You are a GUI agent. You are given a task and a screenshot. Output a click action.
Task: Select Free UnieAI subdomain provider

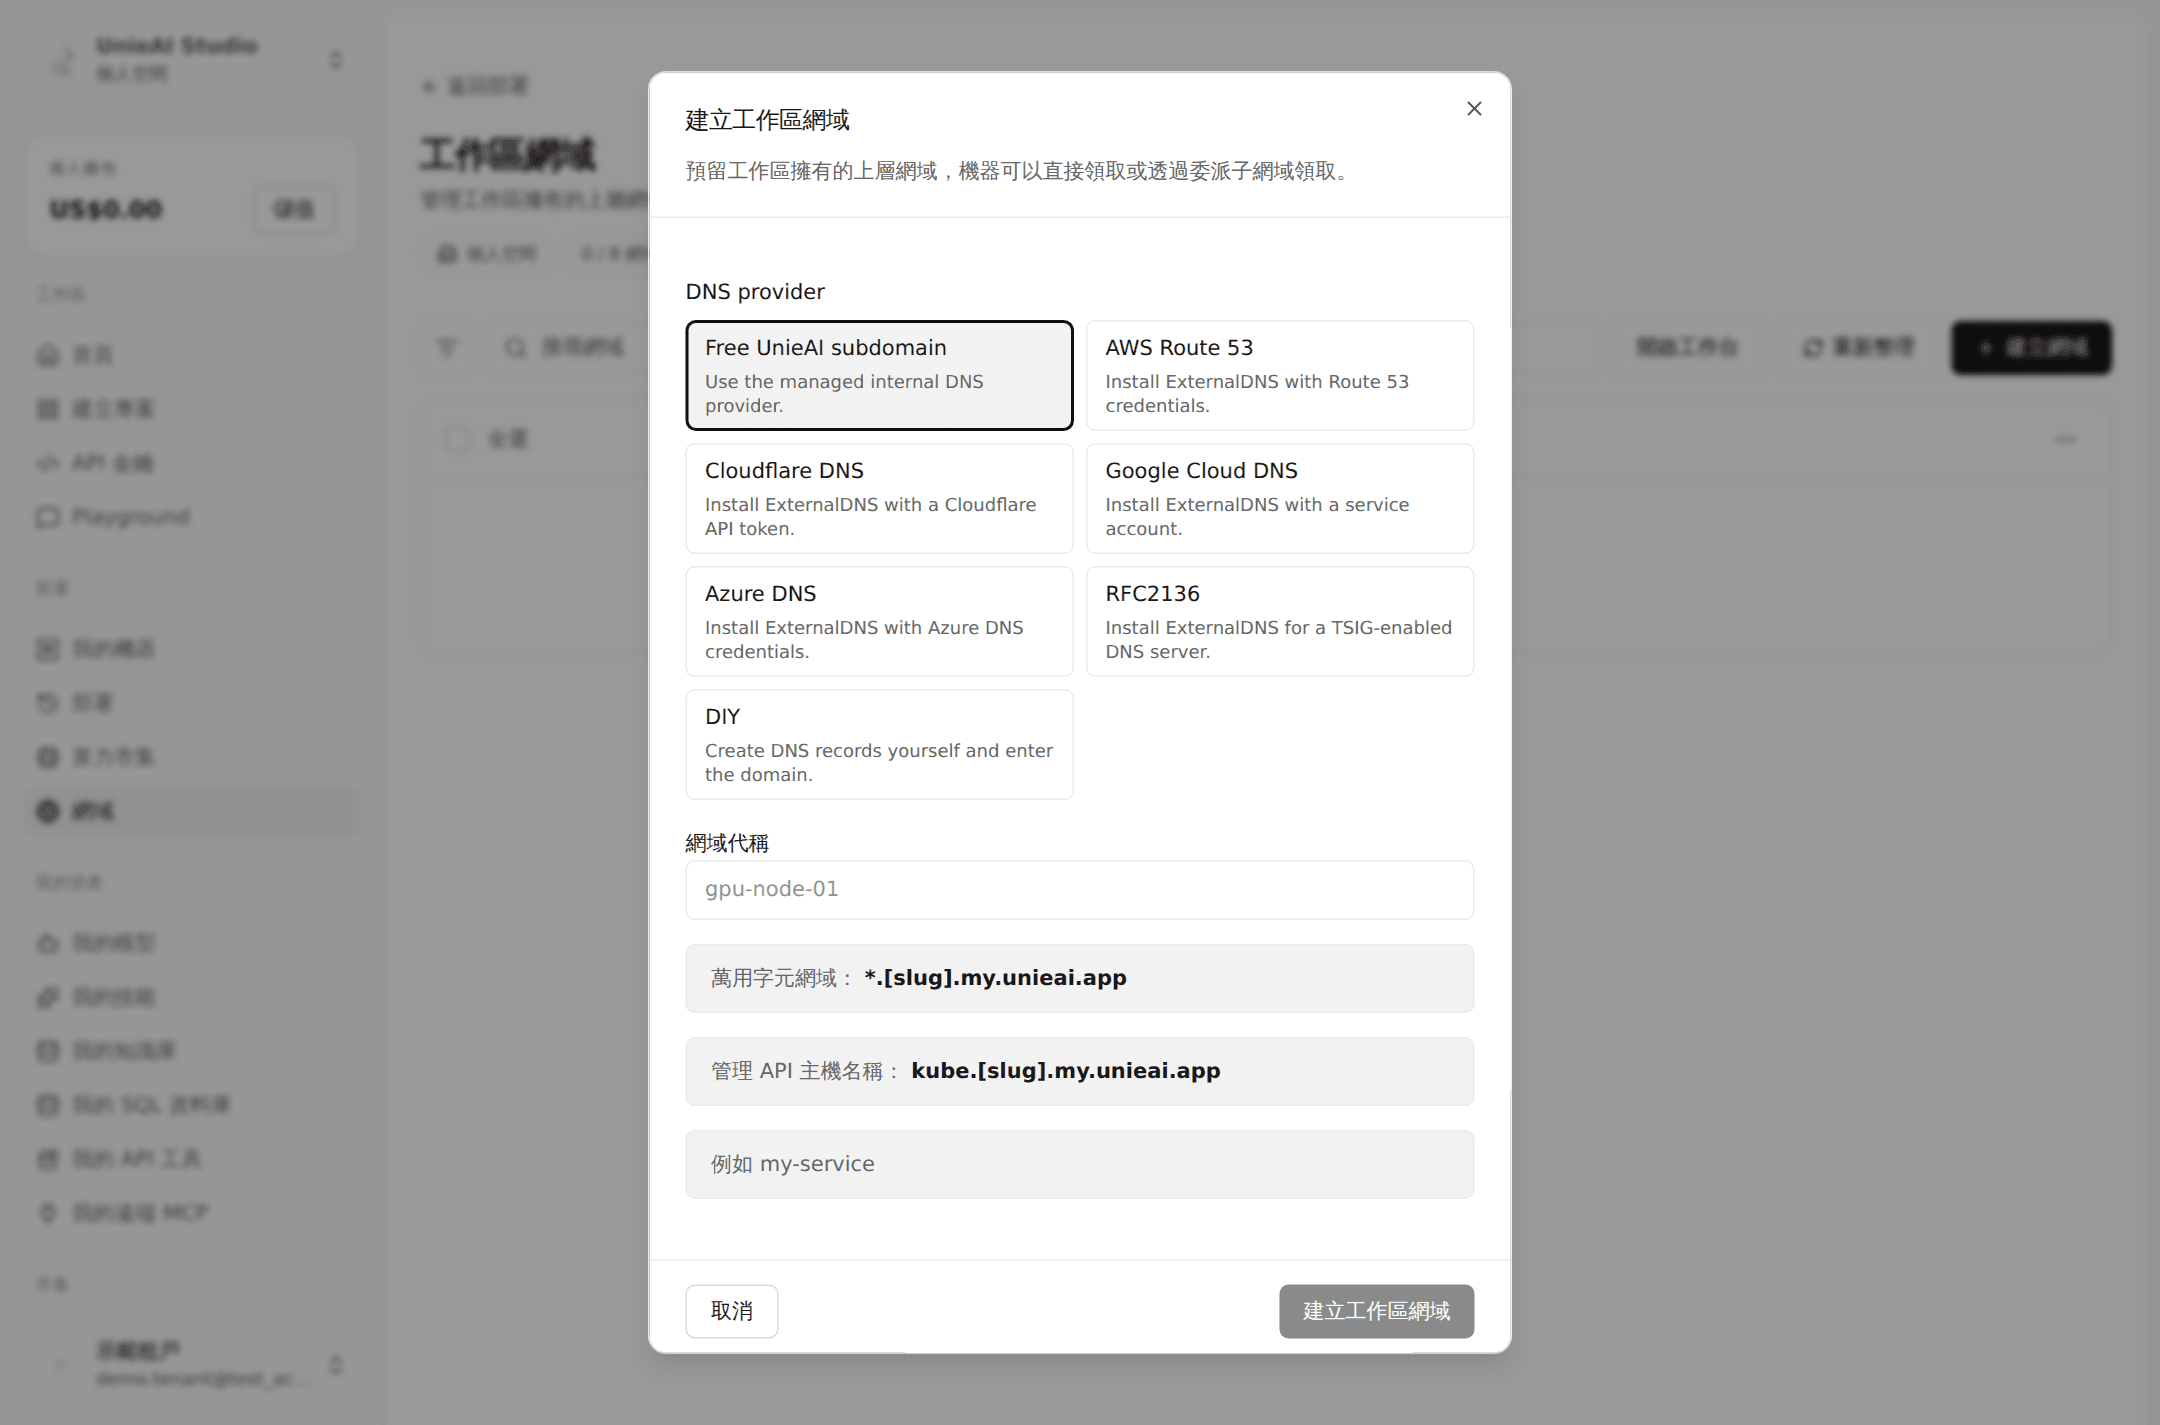pyautogui.click(x=879, y=375)
